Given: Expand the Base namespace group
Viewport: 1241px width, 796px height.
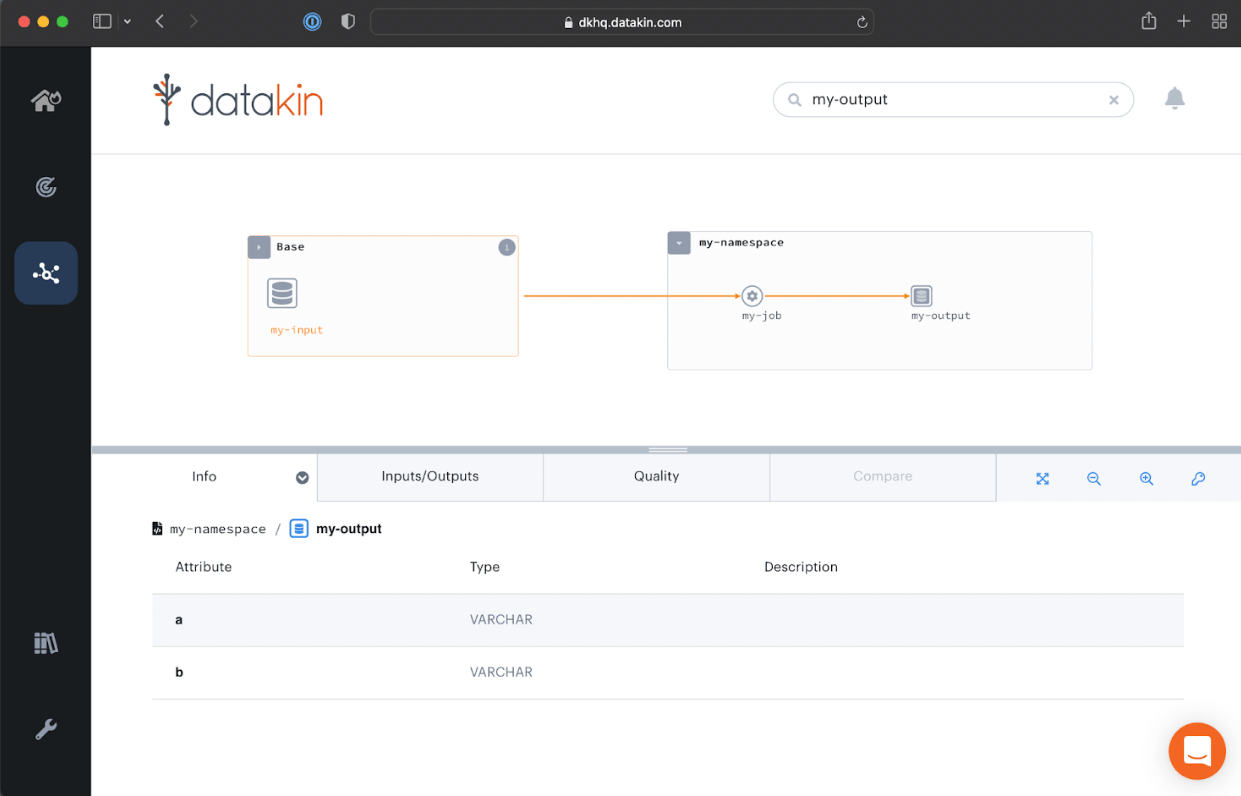Looking at the screenshot, I should point(258,246).
